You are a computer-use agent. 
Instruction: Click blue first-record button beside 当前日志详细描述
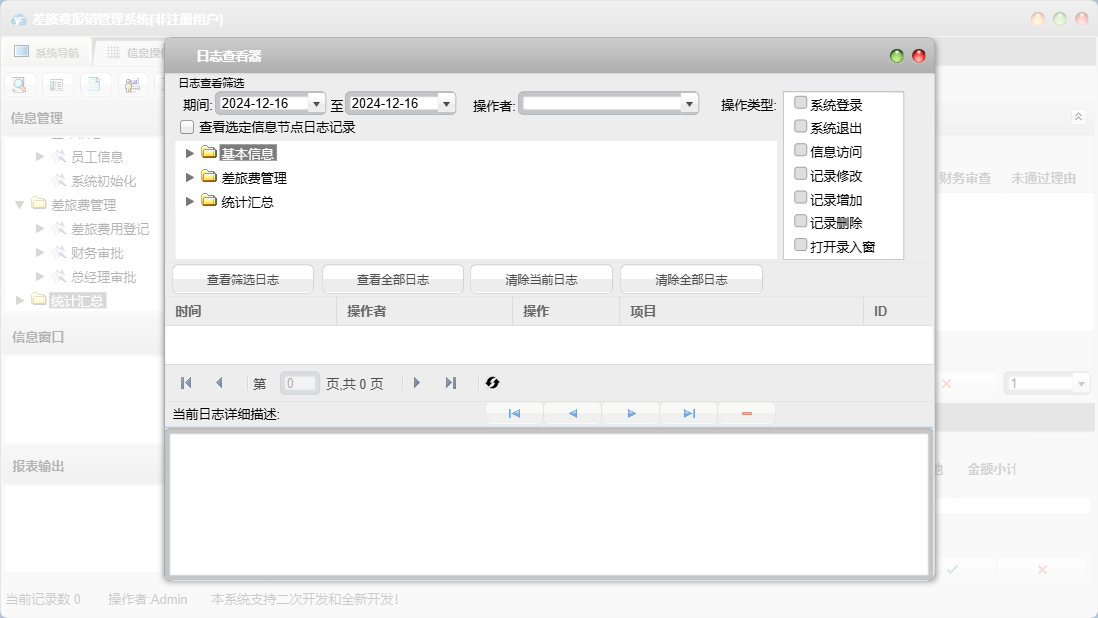click(514, 414)
